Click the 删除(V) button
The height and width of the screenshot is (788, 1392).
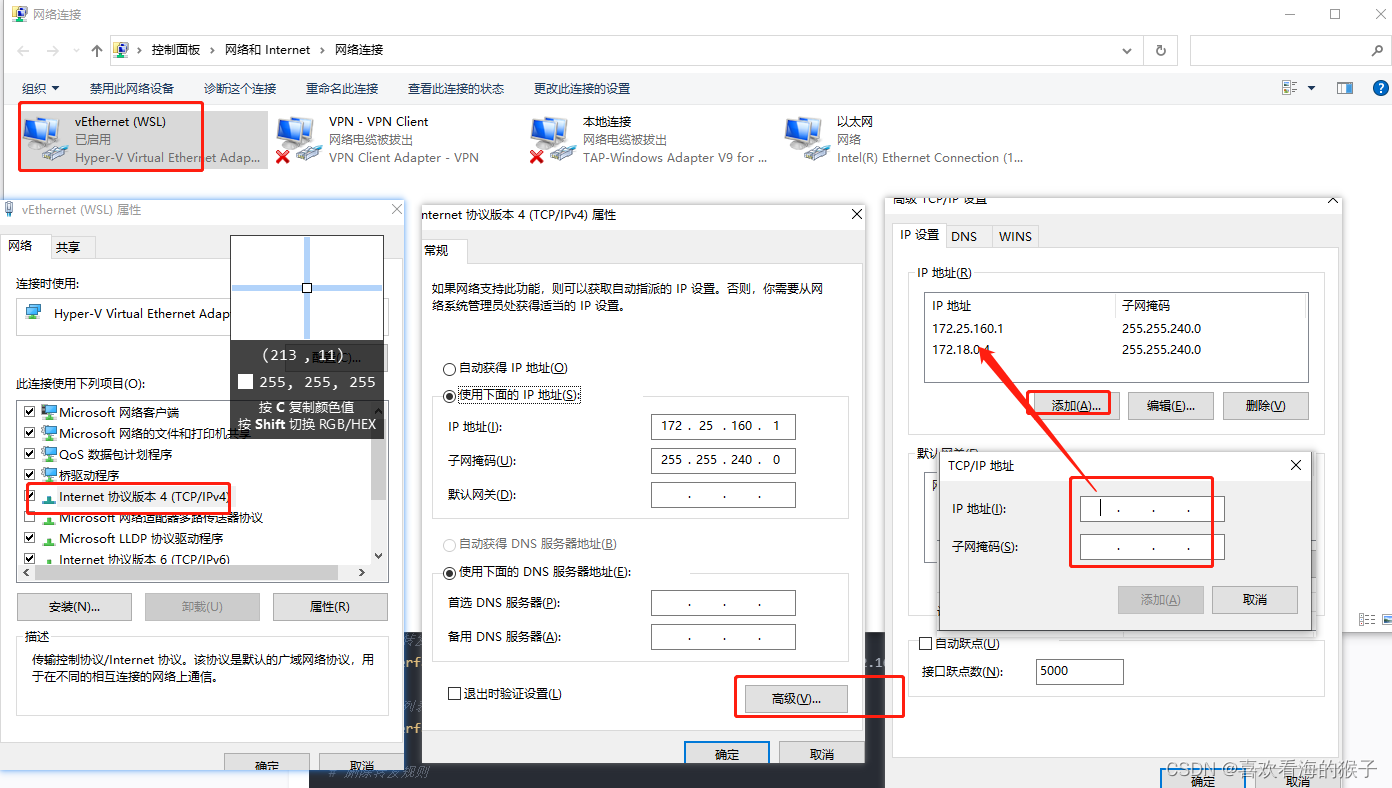tap(1265, 405)
